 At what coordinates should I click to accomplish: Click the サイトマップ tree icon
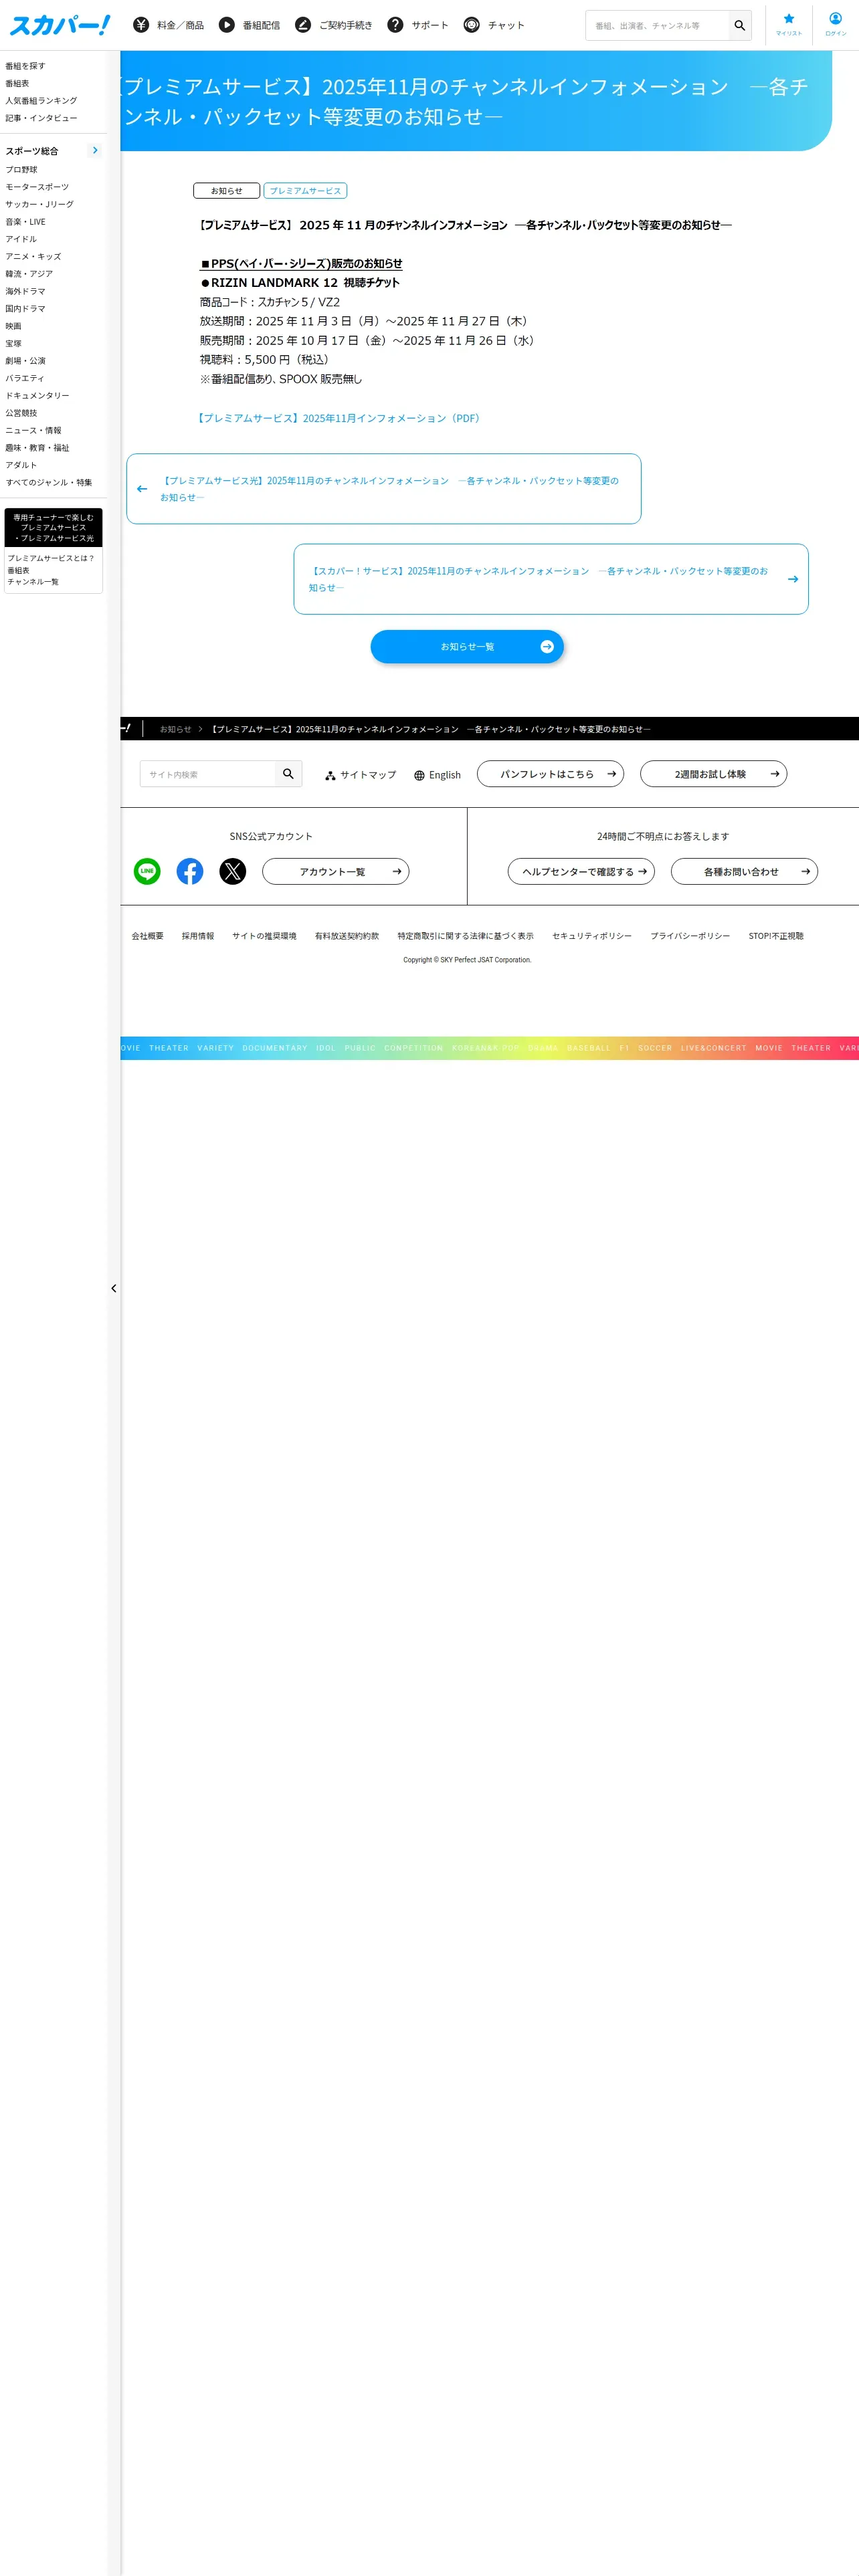pos(330,775)
